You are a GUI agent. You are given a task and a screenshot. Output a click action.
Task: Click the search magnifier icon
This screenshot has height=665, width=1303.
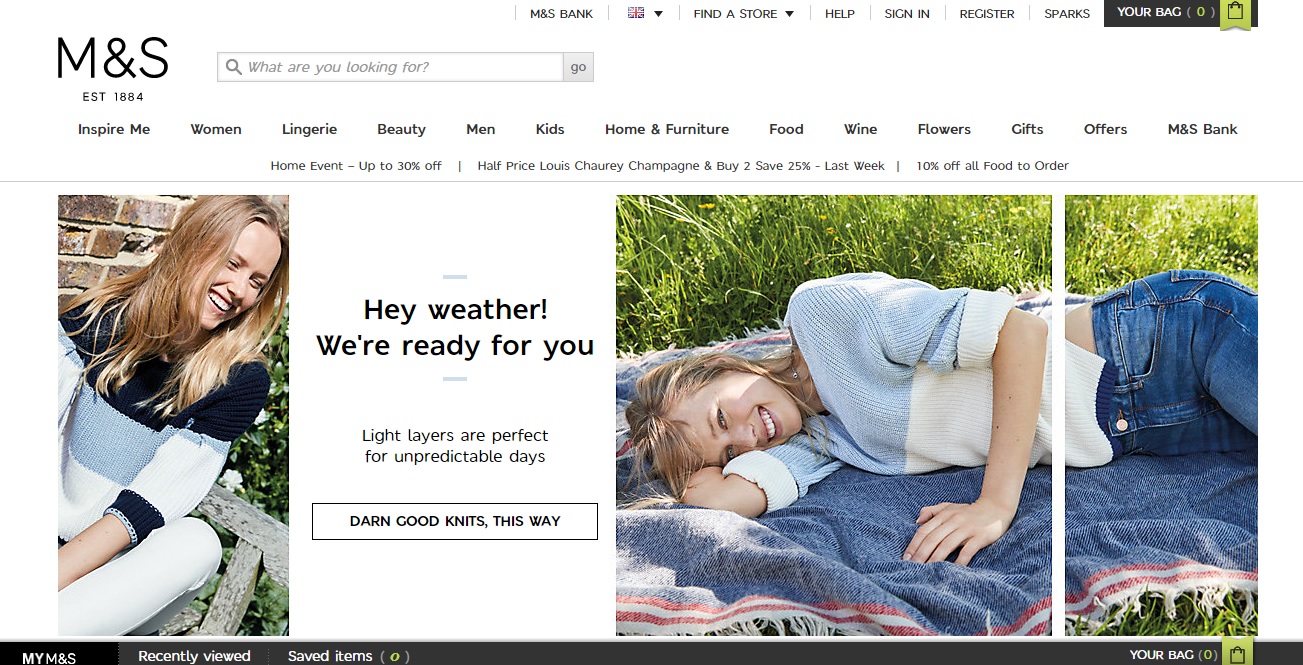point(233,66)
